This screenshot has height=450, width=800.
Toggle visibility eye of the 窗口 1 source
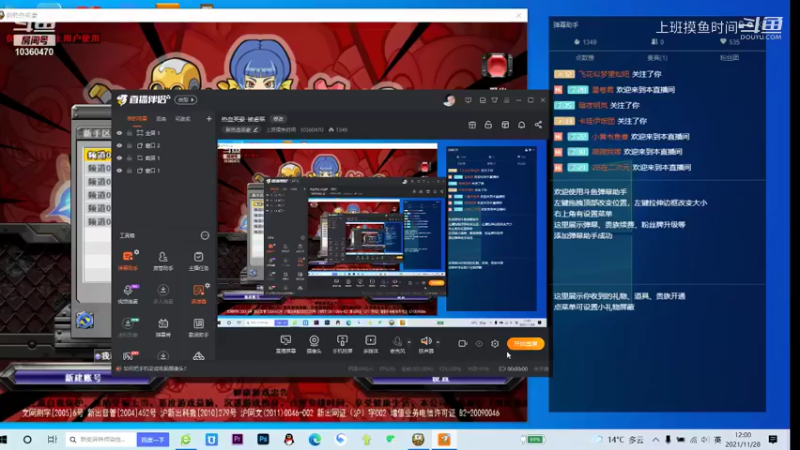119,170
